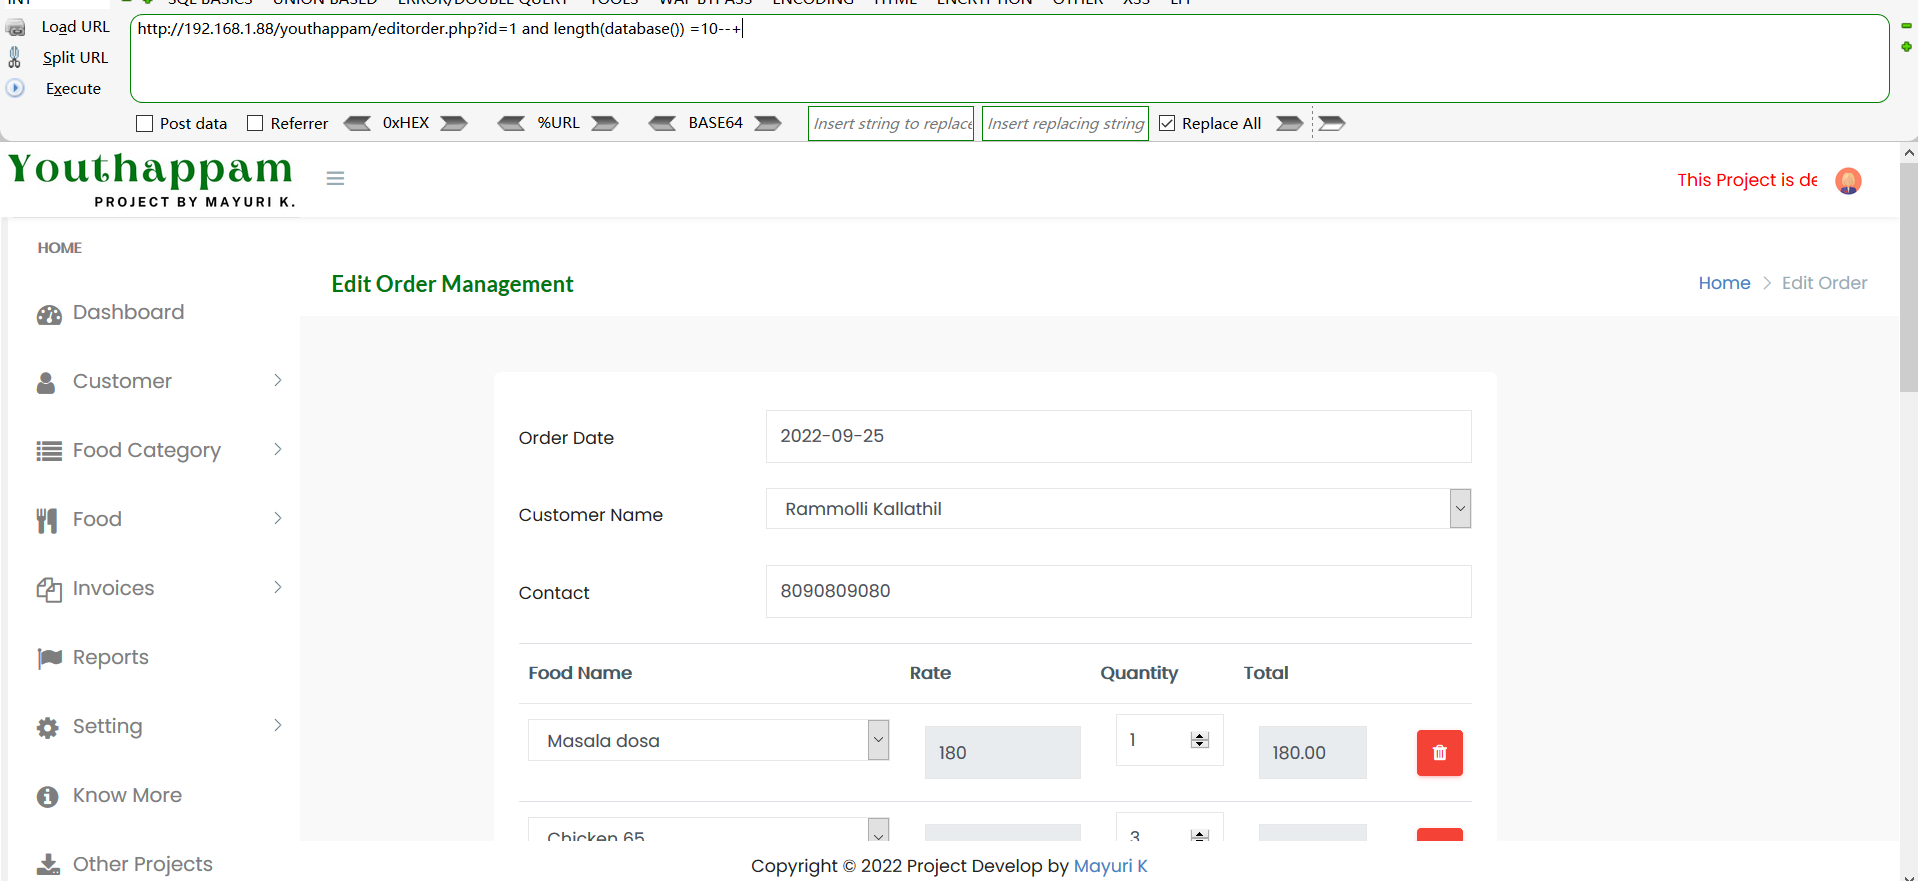Click the Invoices clipboard icon
Screen dimensions: 1918x881
[x=49, y=590]
